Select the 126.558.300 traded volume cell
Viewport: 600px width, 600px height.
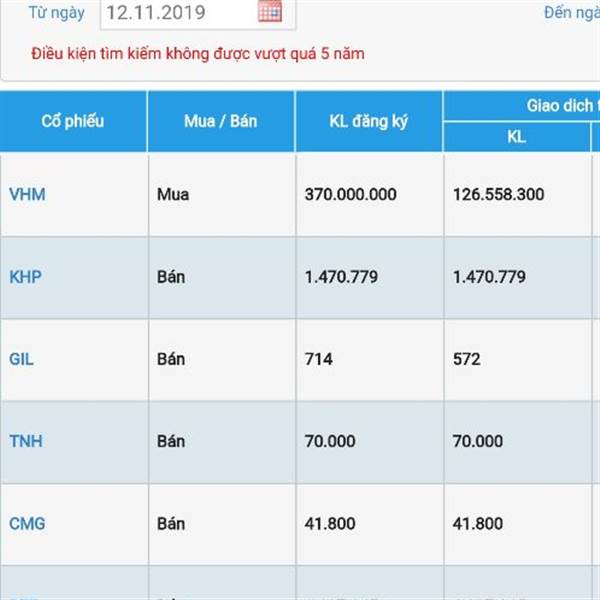[x=518, y=194]
